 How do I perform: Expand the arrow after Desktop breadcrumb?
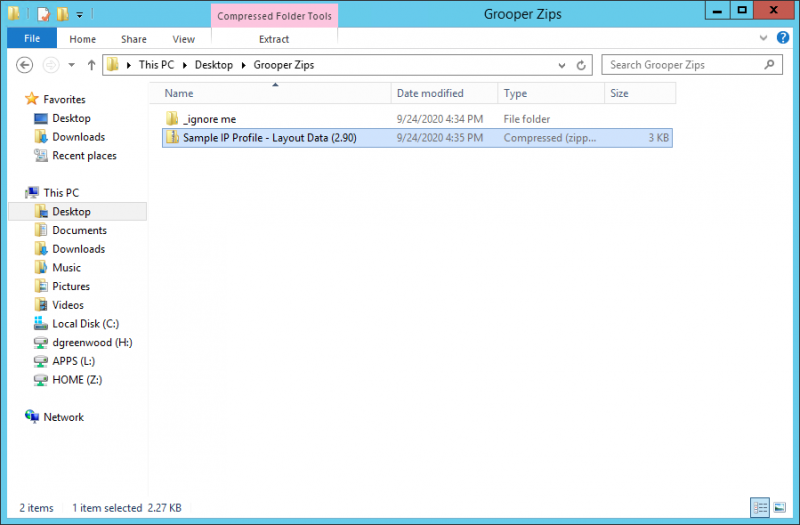243,65
